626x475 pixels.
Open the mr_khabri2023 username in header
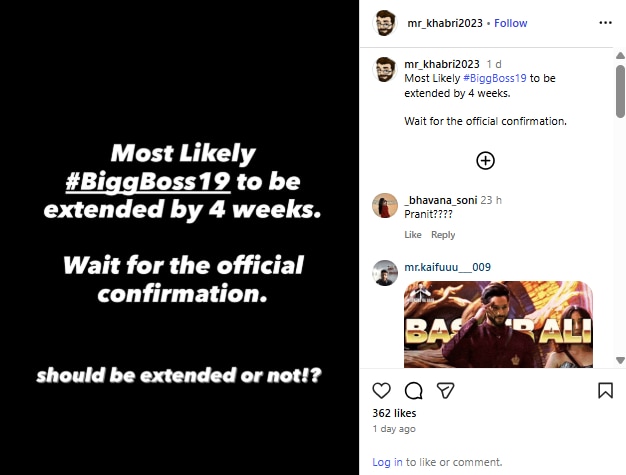tap(446, 23)
